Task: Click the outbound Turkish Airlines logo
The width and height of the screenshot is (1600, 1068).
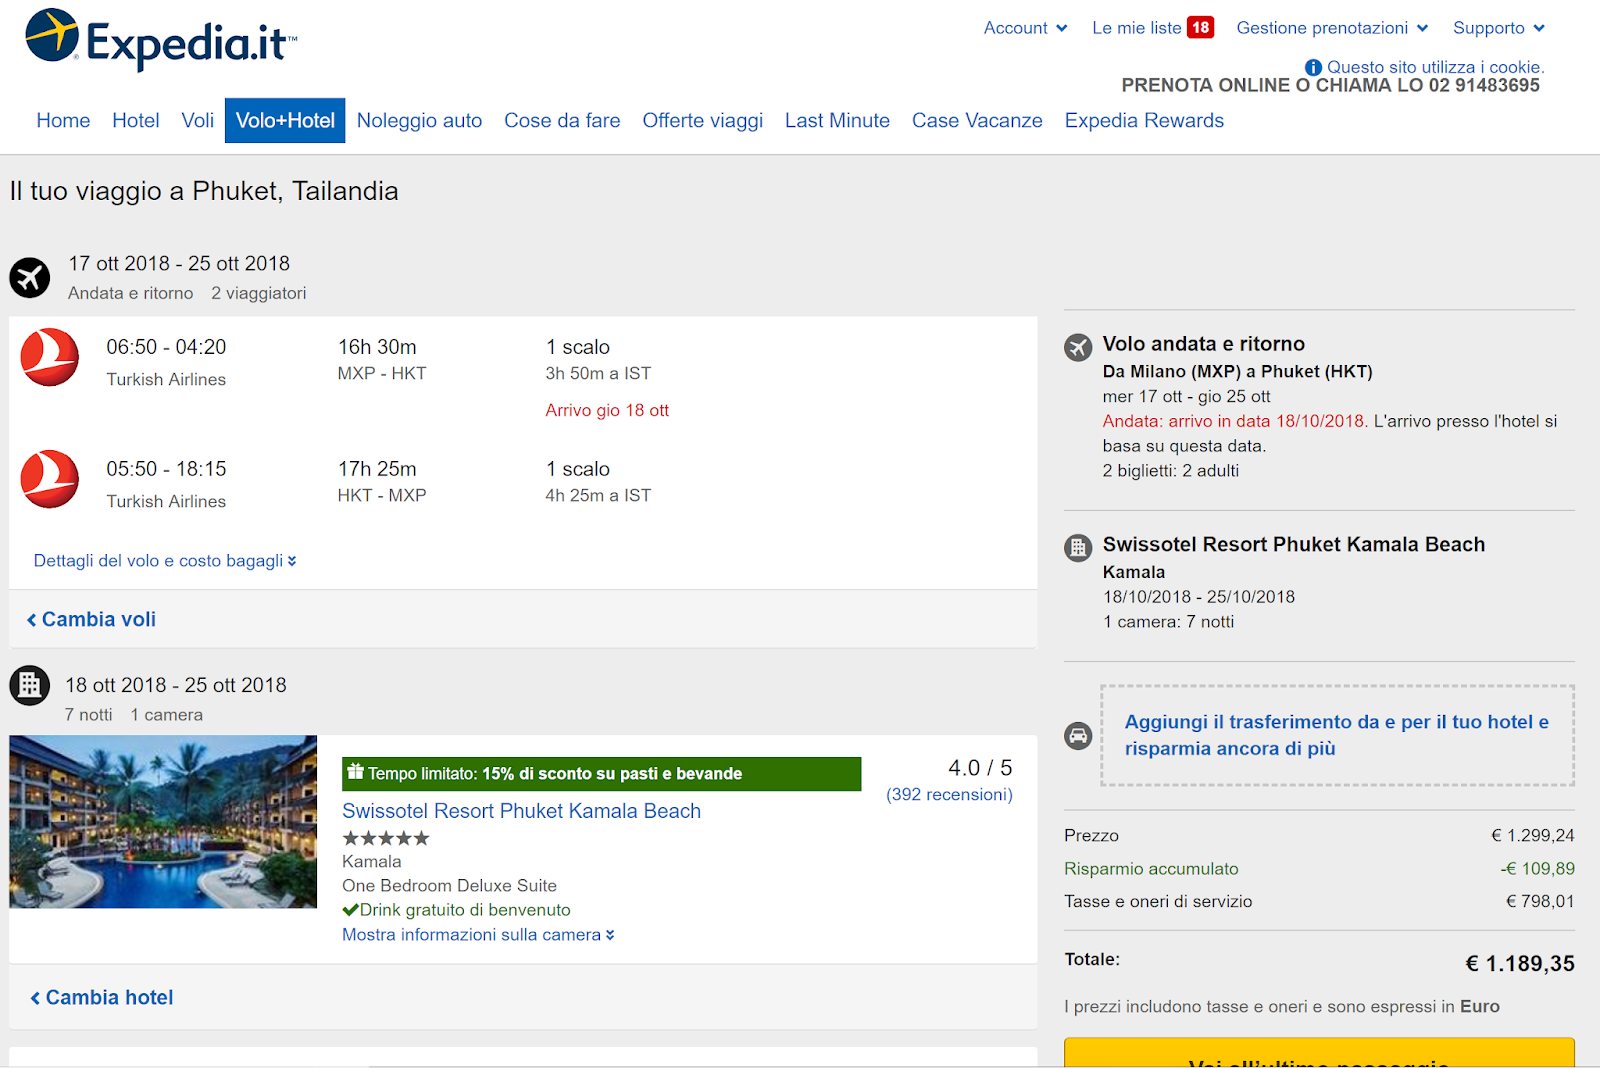Action: tap(50, 357)
